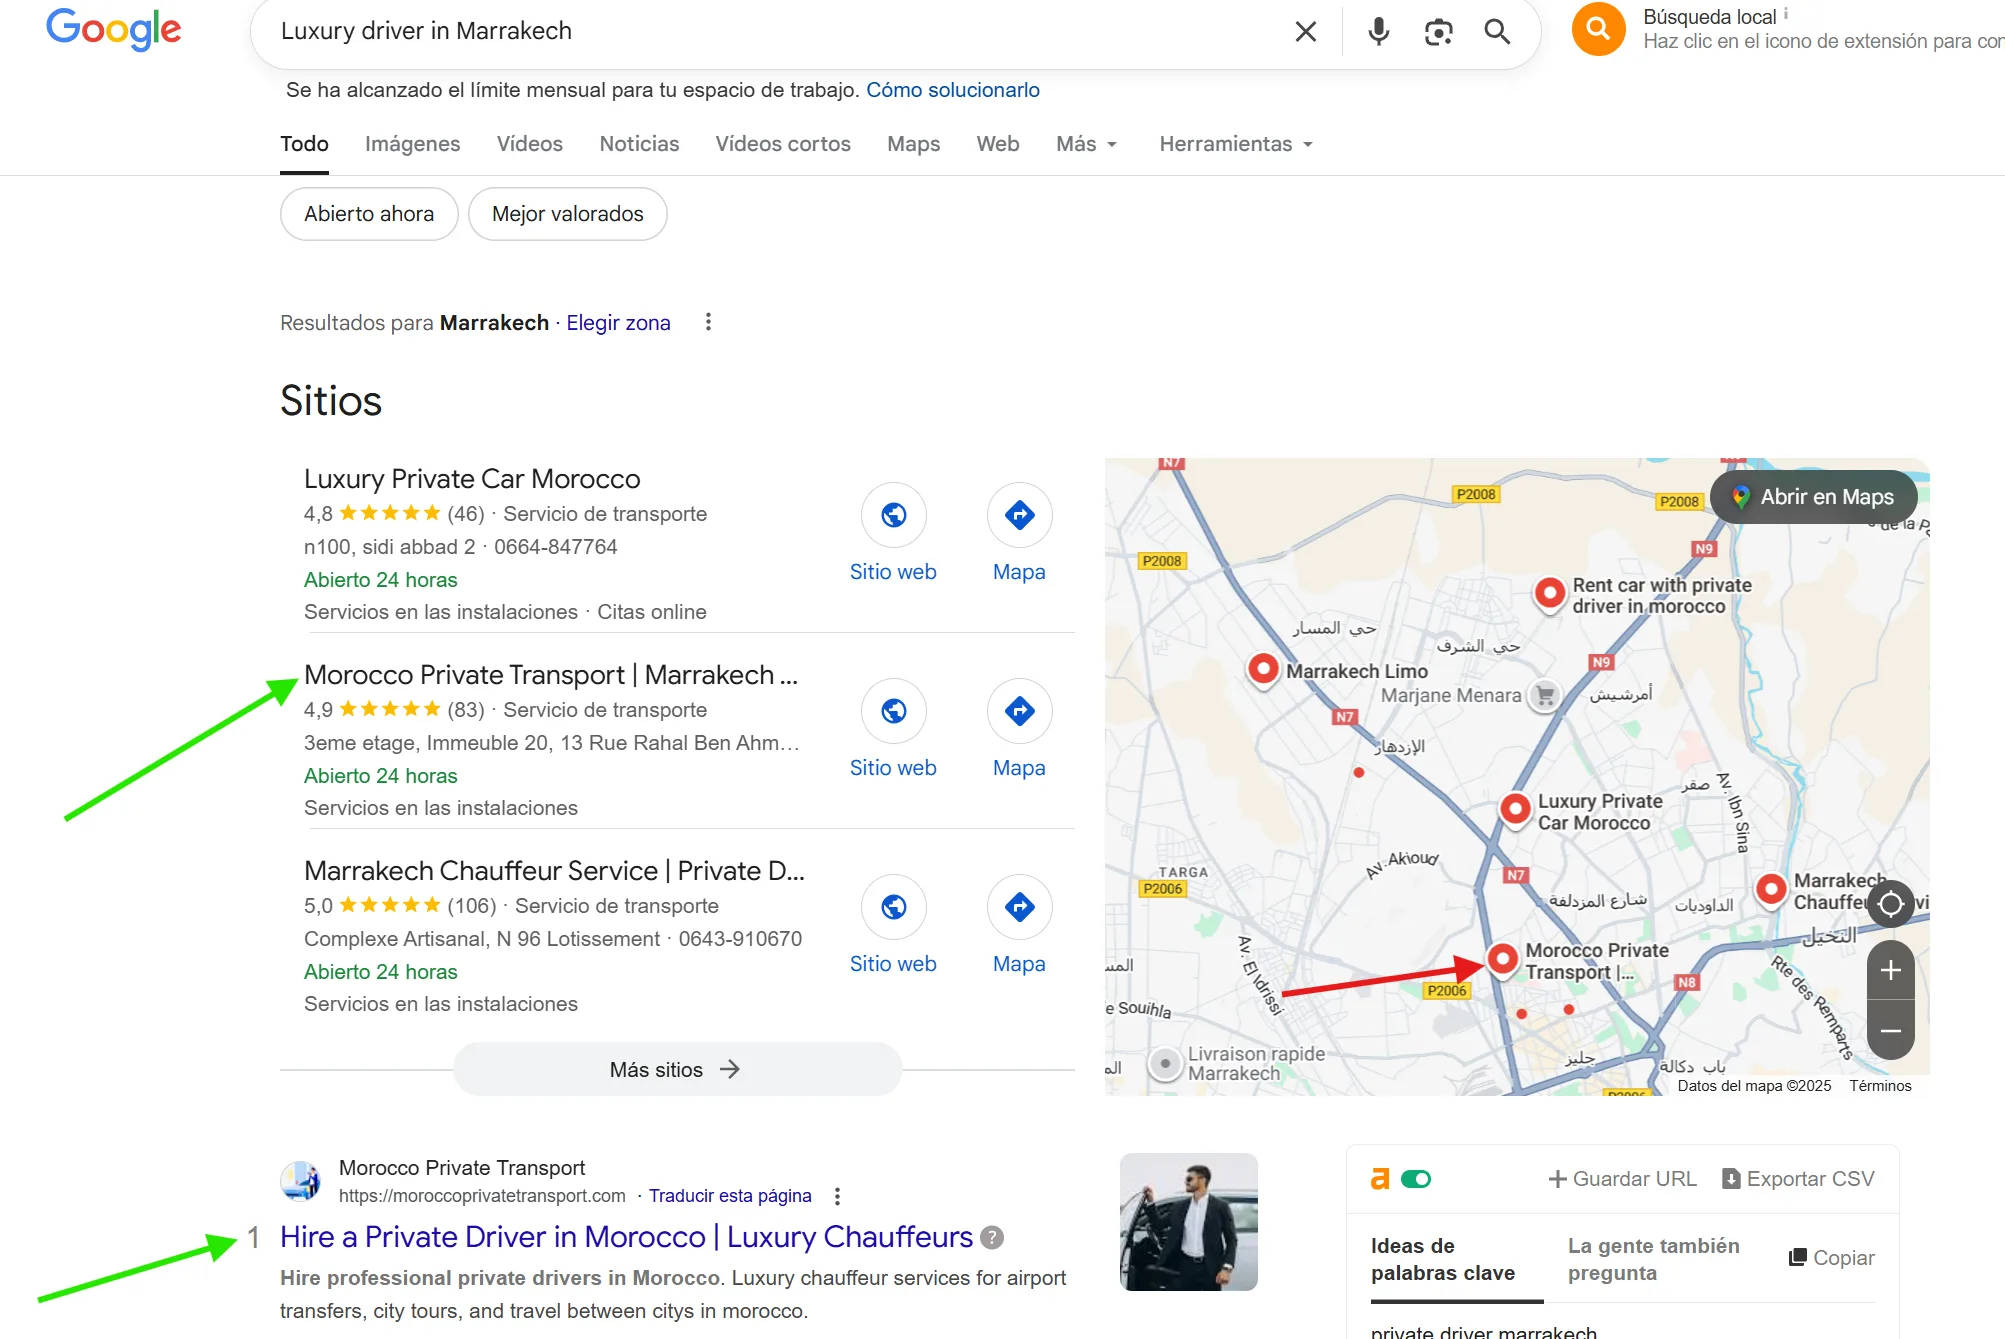The image size is (2005, 1339).
Task: Switch to the La gente también pregunta tab
Action: 1653,1259
